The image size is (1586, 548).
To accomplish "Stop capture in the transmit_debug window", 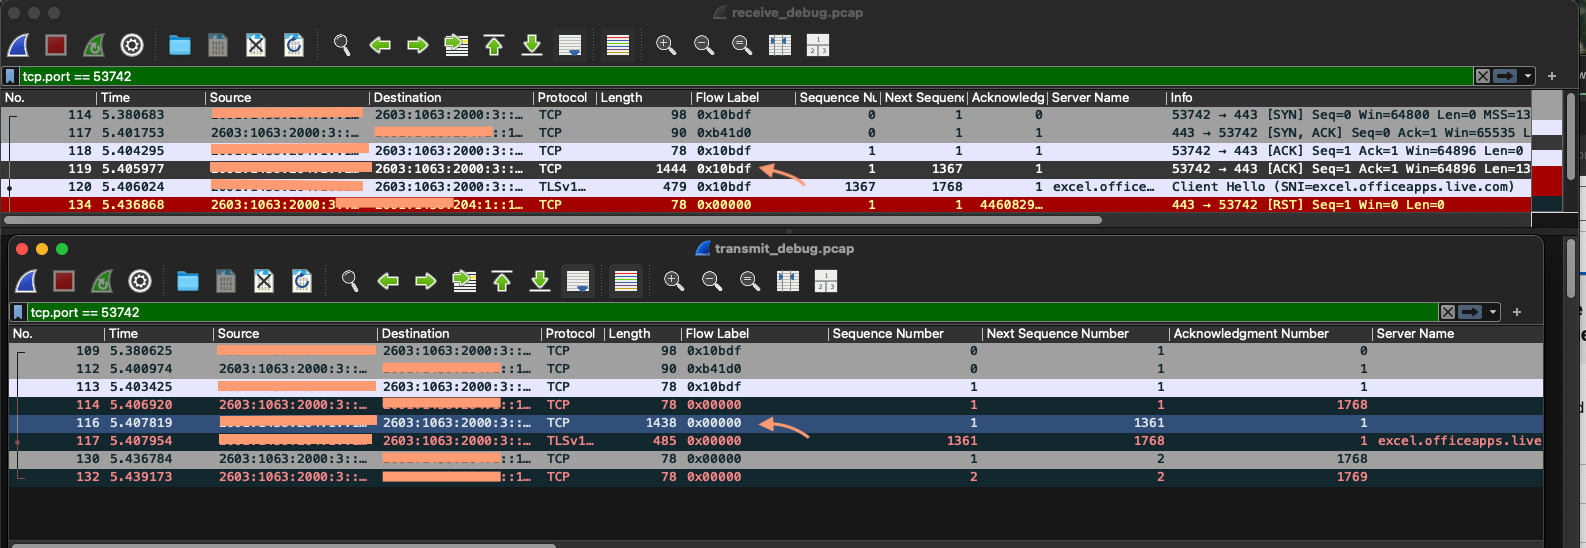I will [x=64, y=282].
